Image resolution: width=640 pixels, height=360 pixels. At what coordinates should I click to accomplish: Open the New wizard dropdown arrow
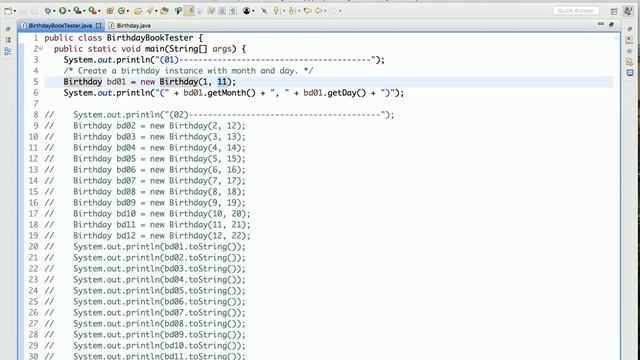click(15, 11)
